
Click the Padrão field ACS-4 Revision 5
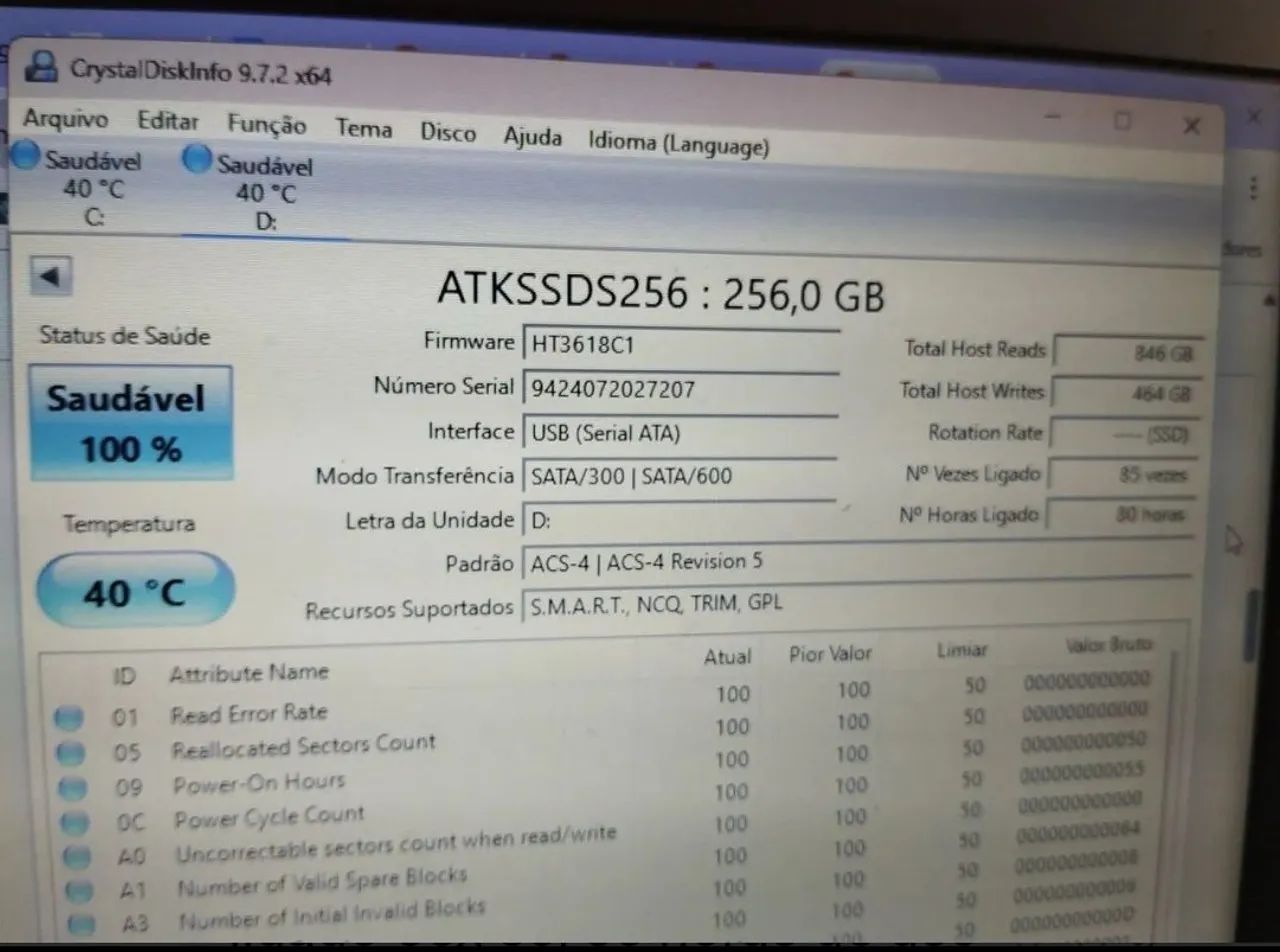pyautogui.click(x=856, y=562)
